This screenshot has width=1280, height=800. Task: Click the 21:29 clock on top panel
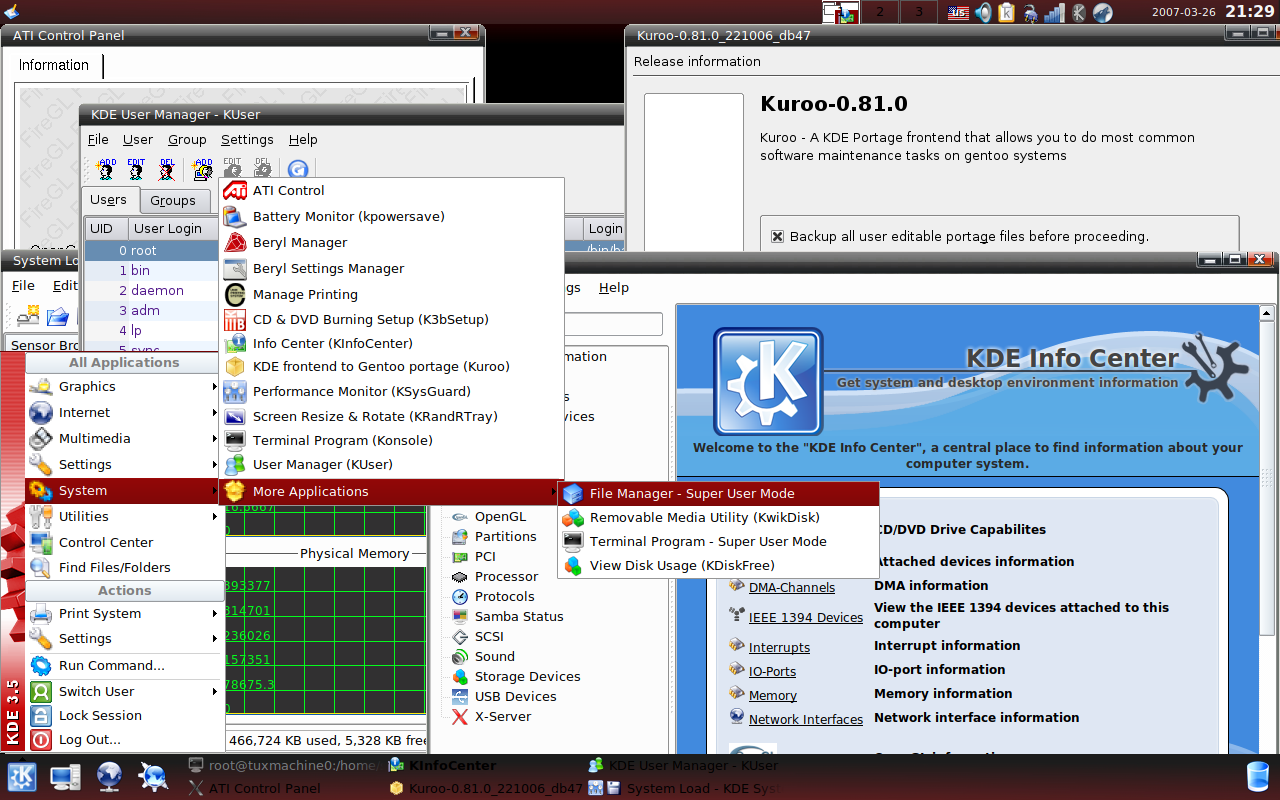point(1250,12)
